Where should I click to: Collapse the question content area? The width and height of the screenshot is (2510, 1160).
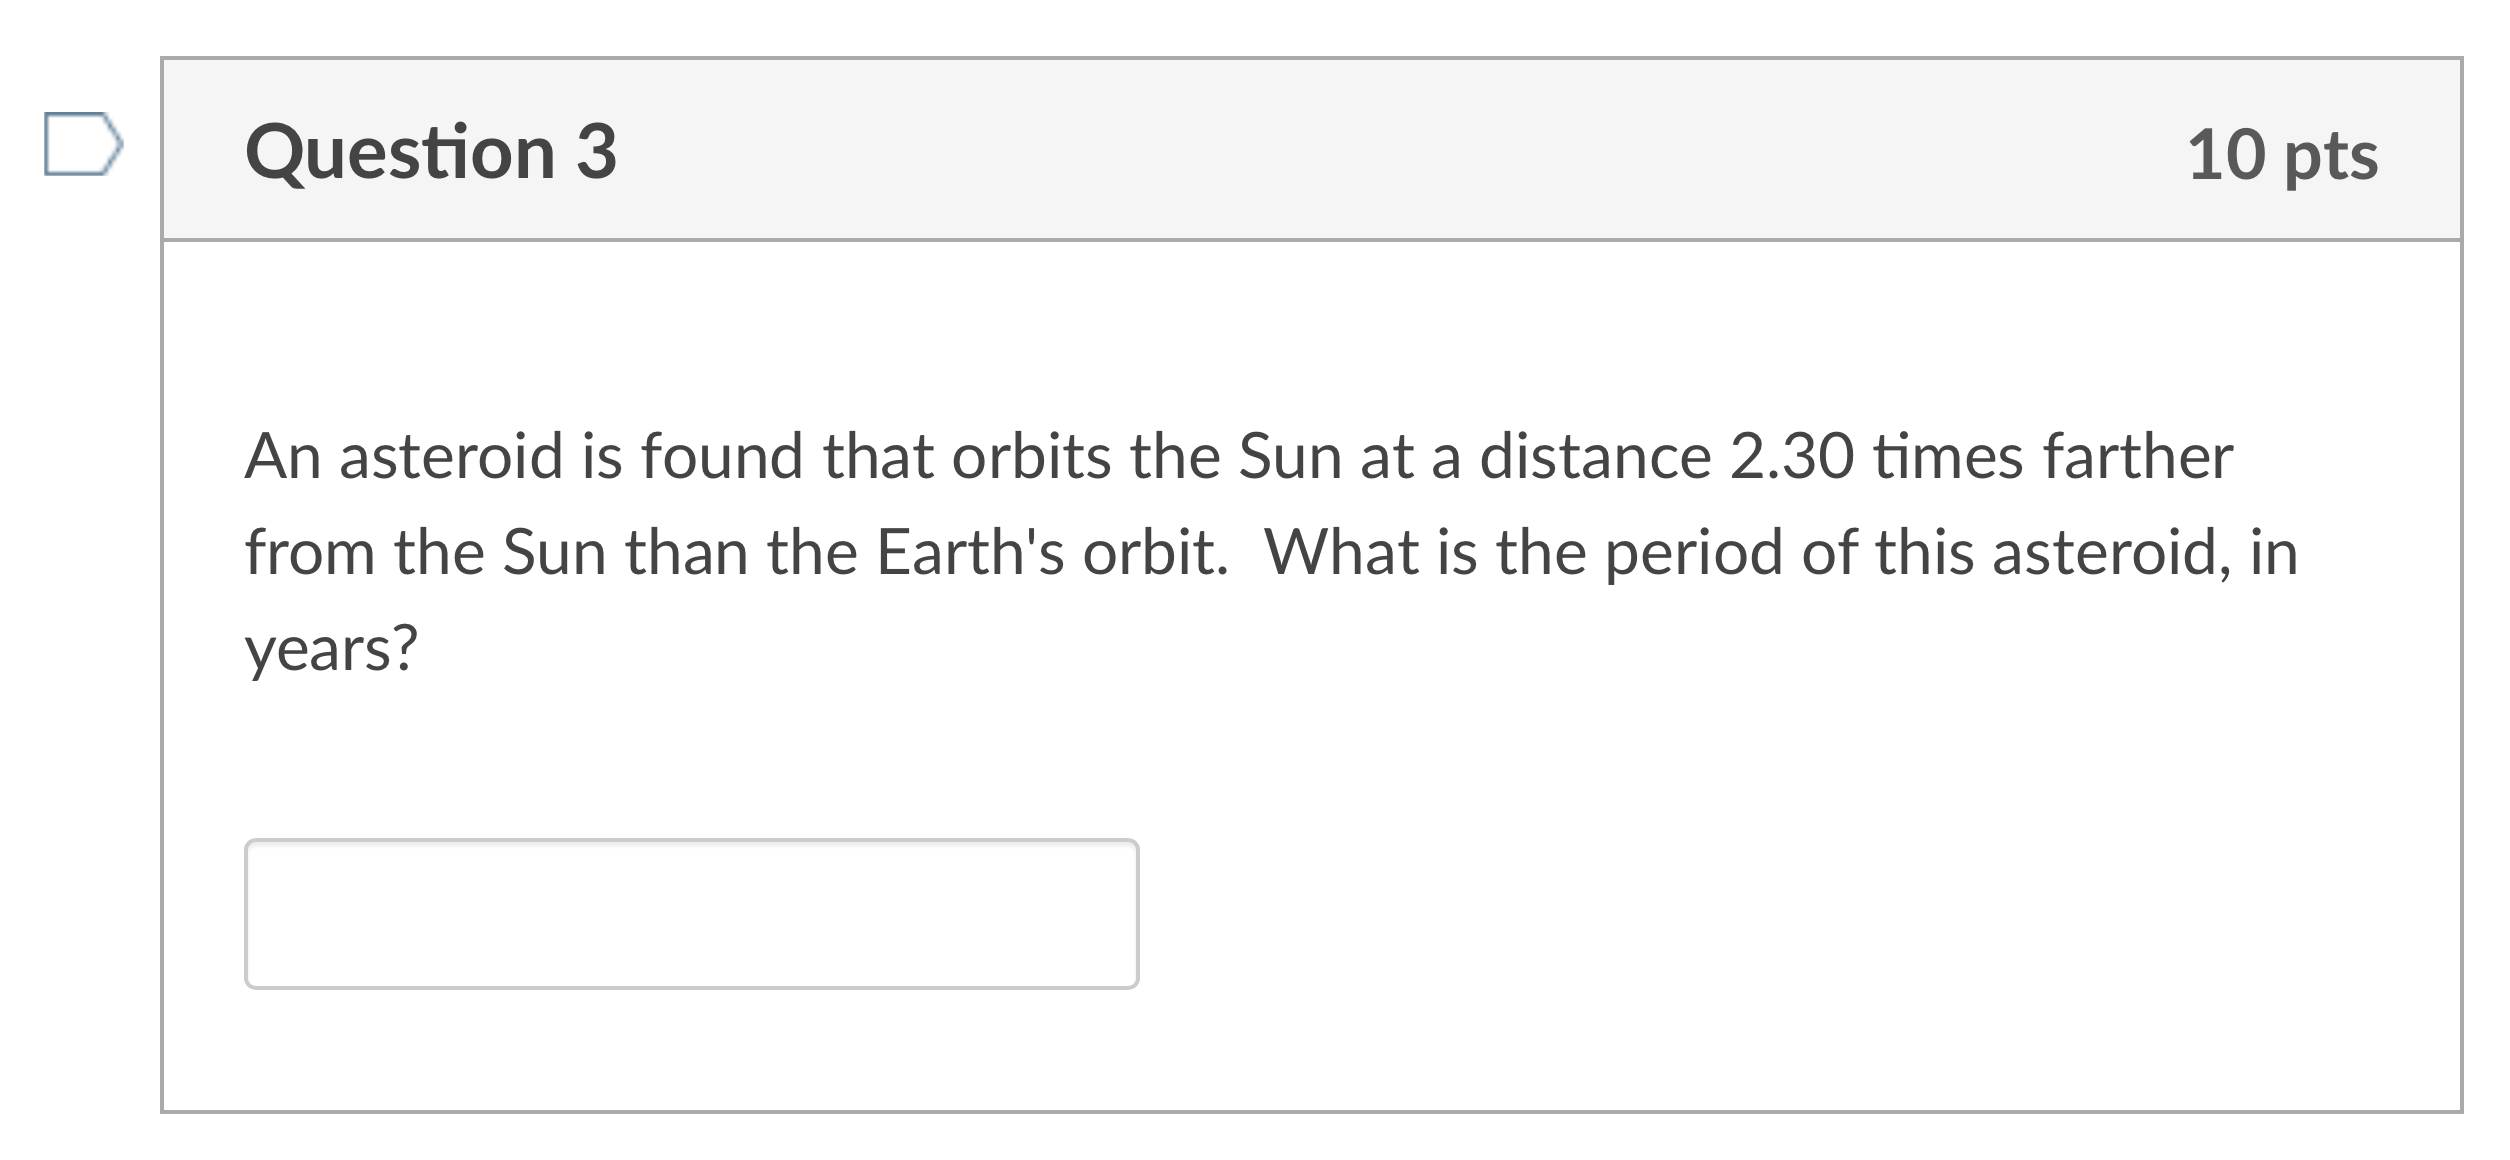pyautogui.click(x=1300, y=150)
